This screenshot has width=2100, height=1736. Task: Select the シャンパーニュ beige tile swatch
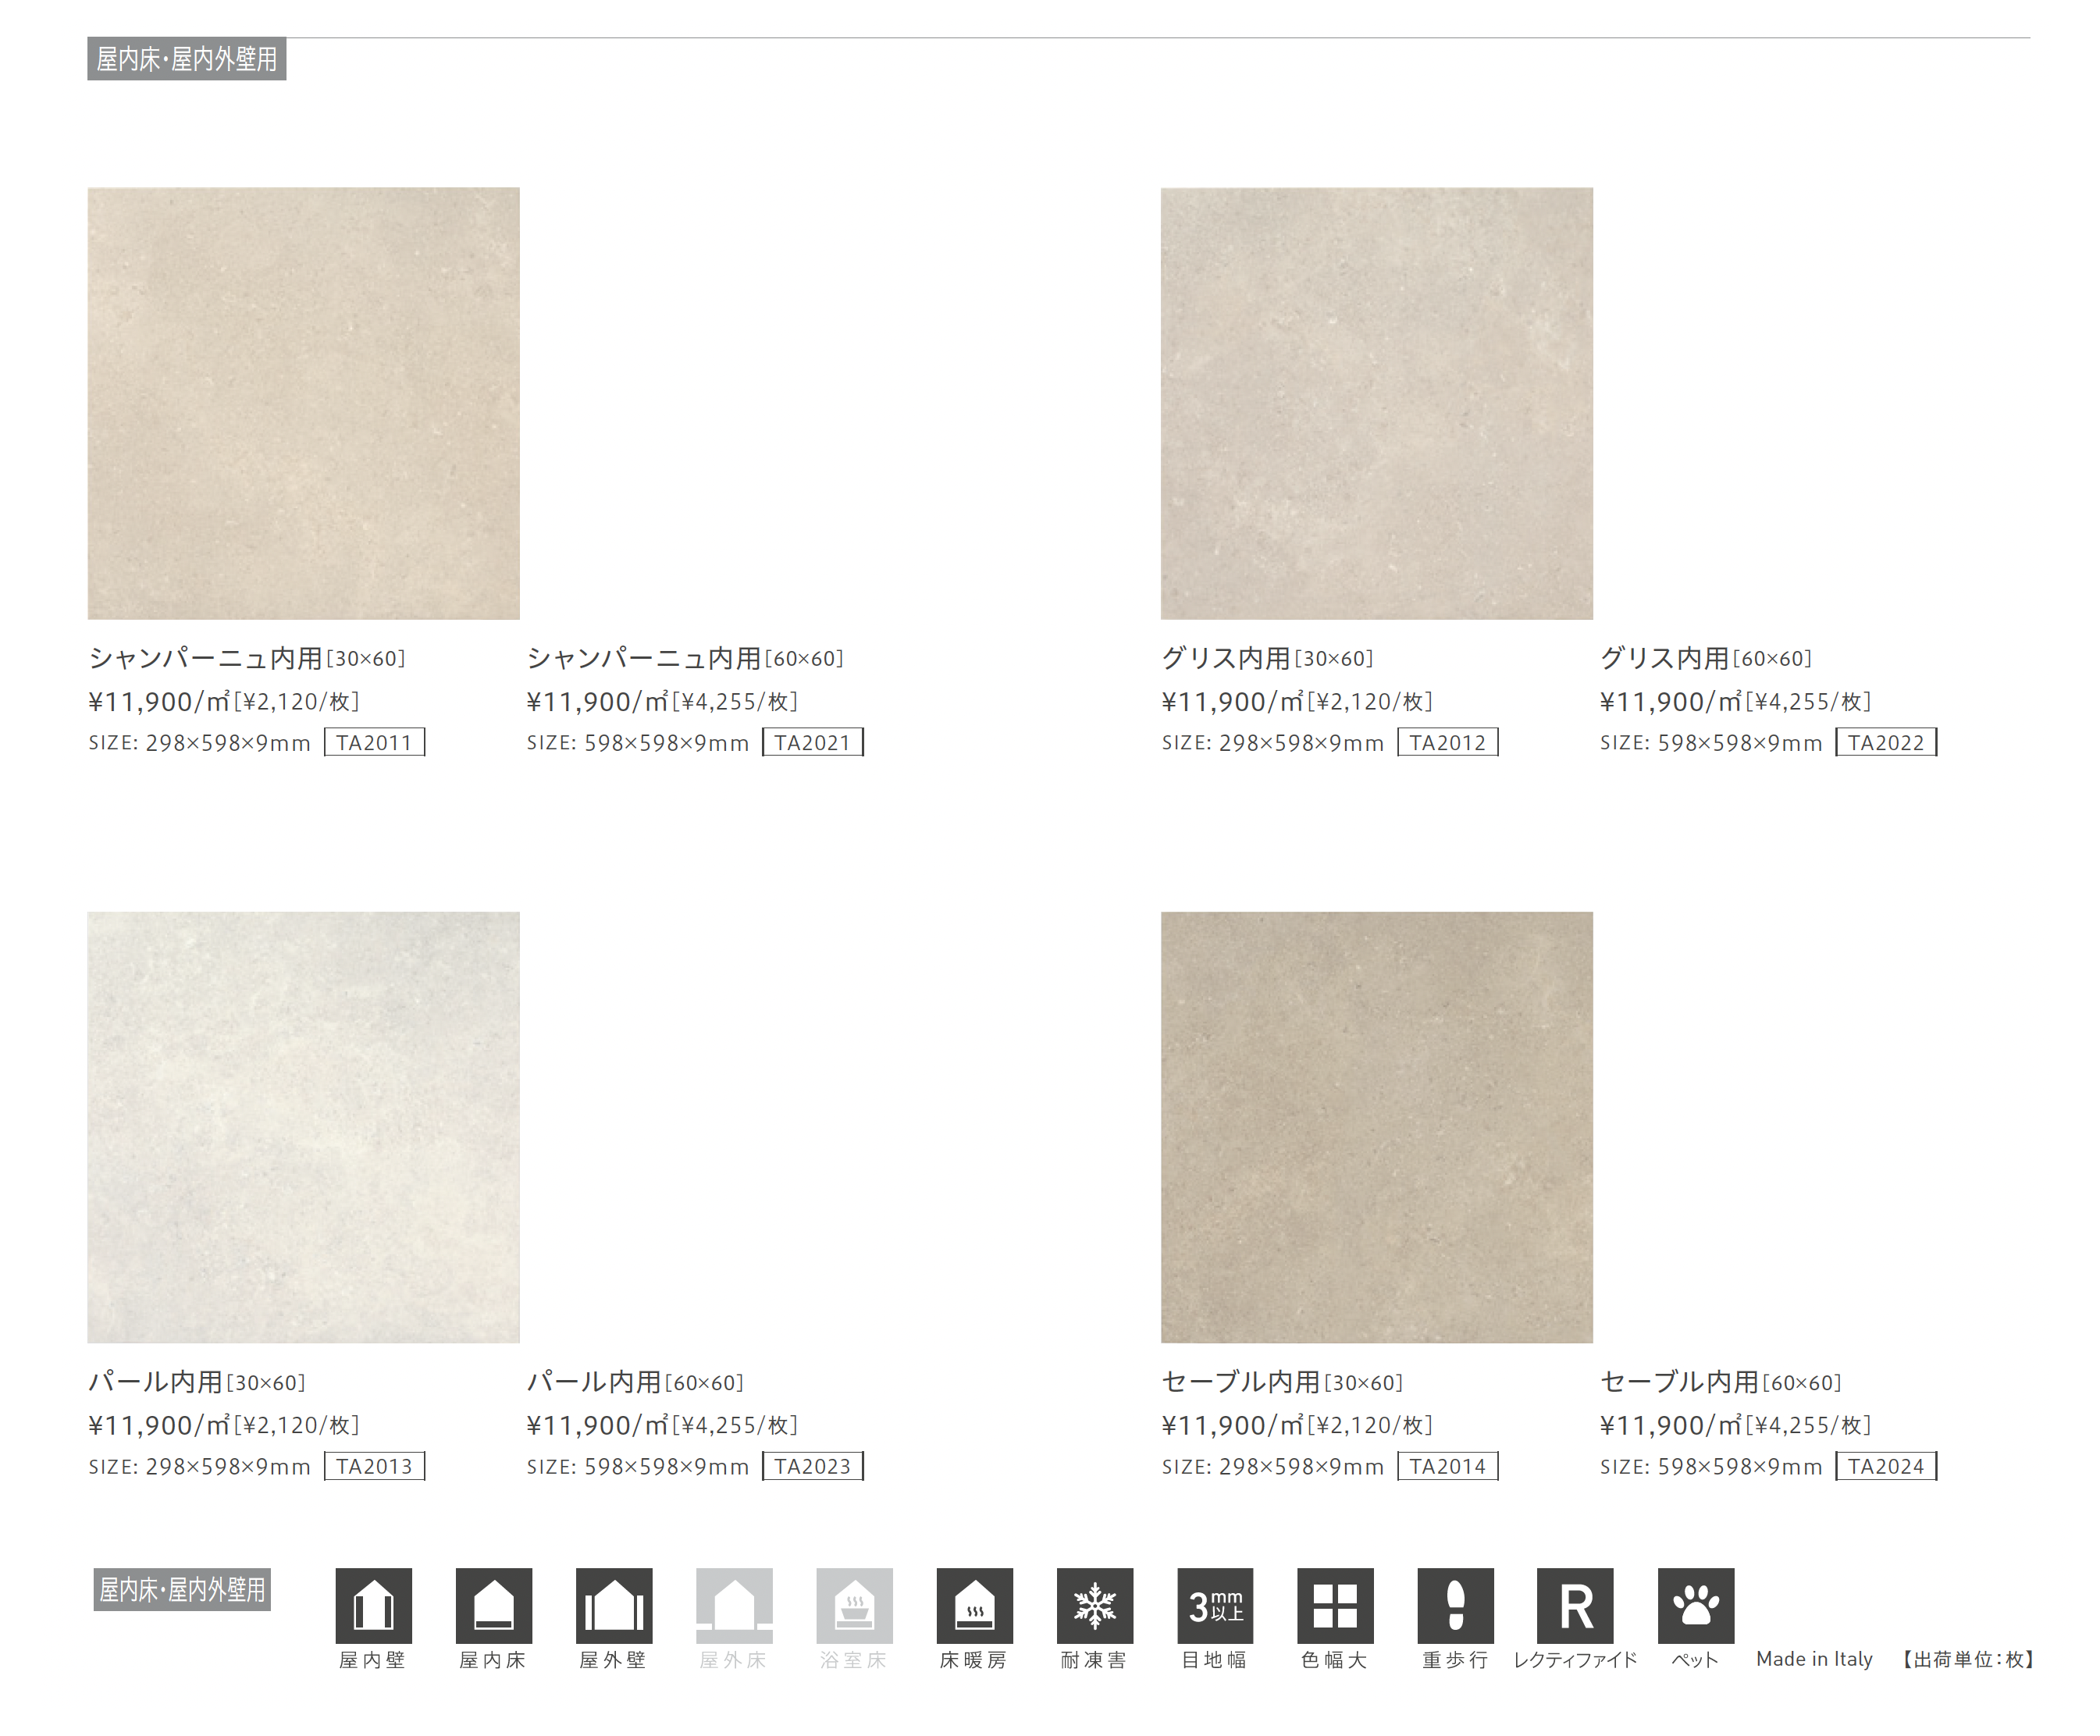point(303,403)
